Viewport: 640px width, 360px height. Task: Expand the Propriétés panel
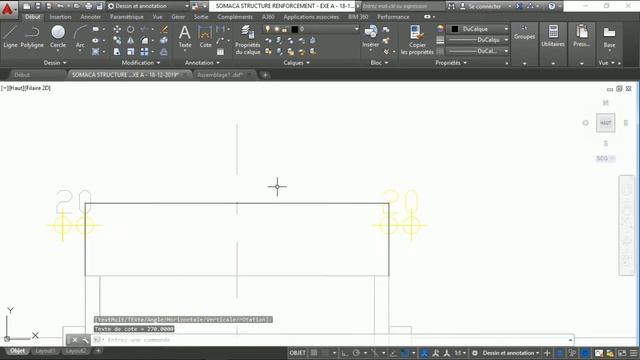click(451, 62)
